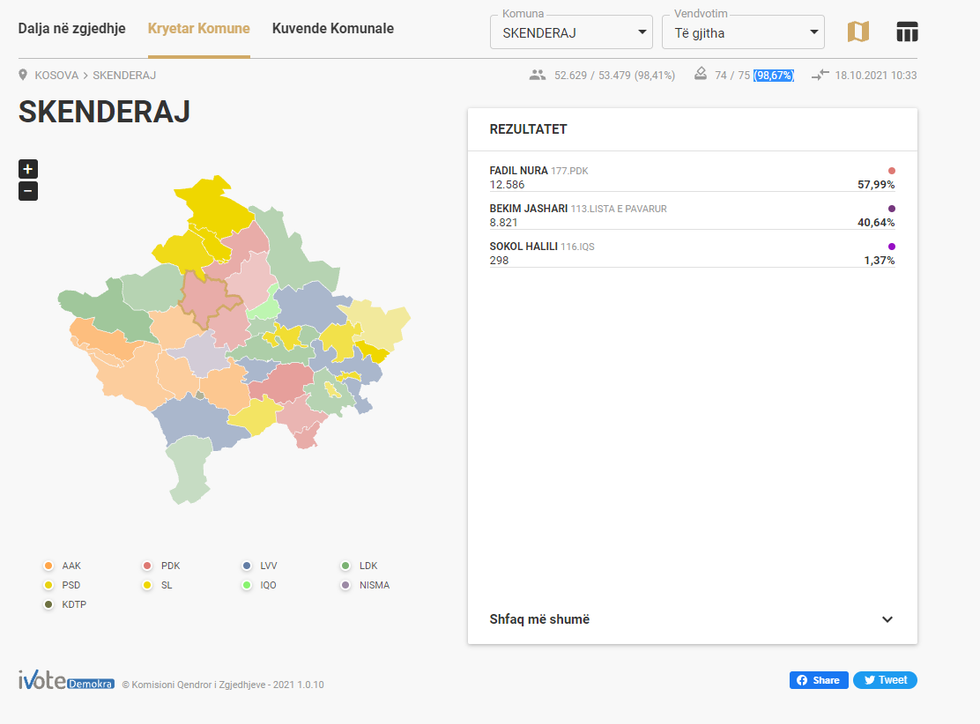Switch to Dalja në zgjedhje tab
This screenshot has height=724, width=980.
(x=72, y=28)
